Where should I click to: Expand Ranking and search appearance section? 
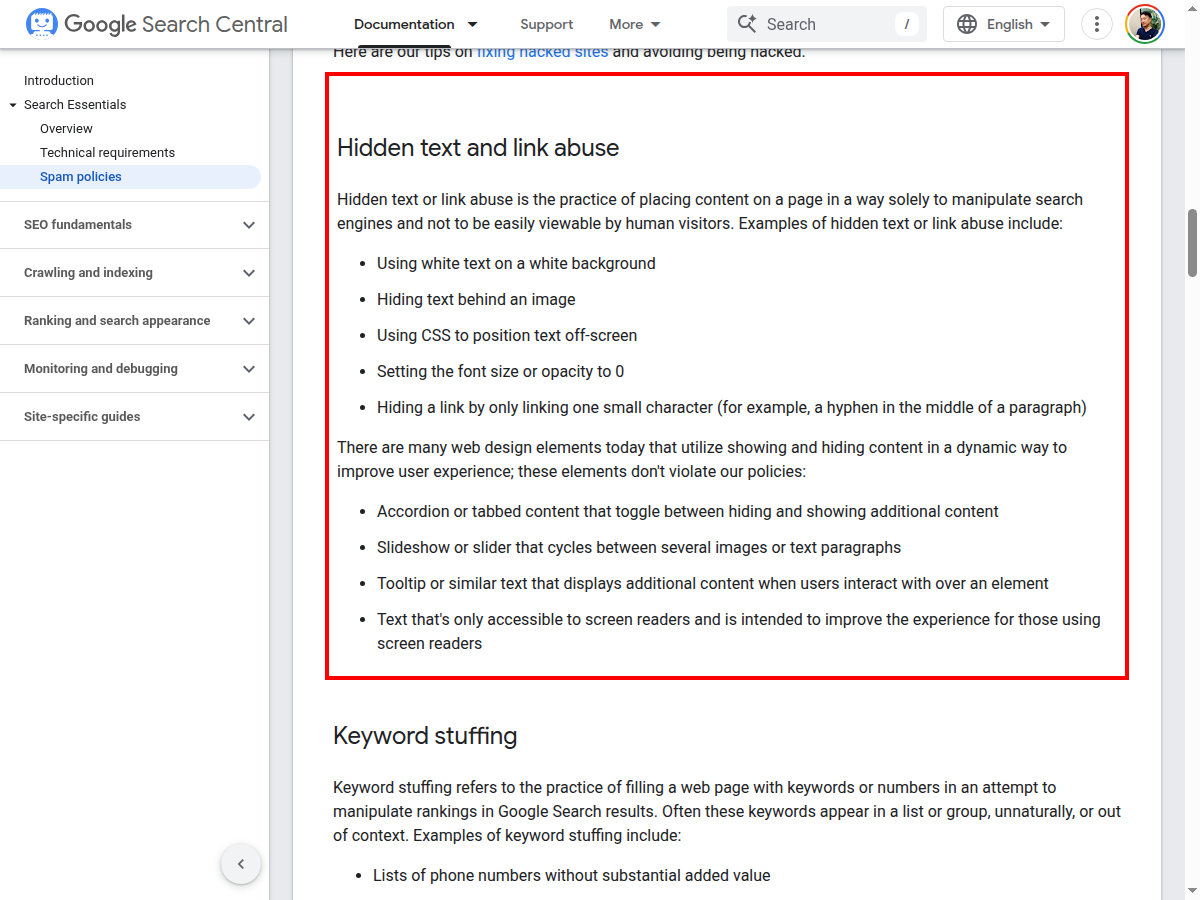pos(249,321)
